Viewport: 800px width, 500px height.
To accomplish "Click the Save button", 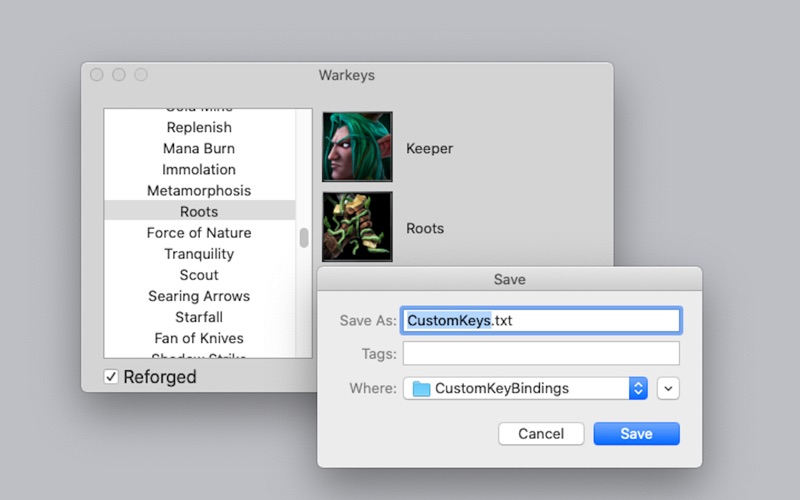I will 636,434.
